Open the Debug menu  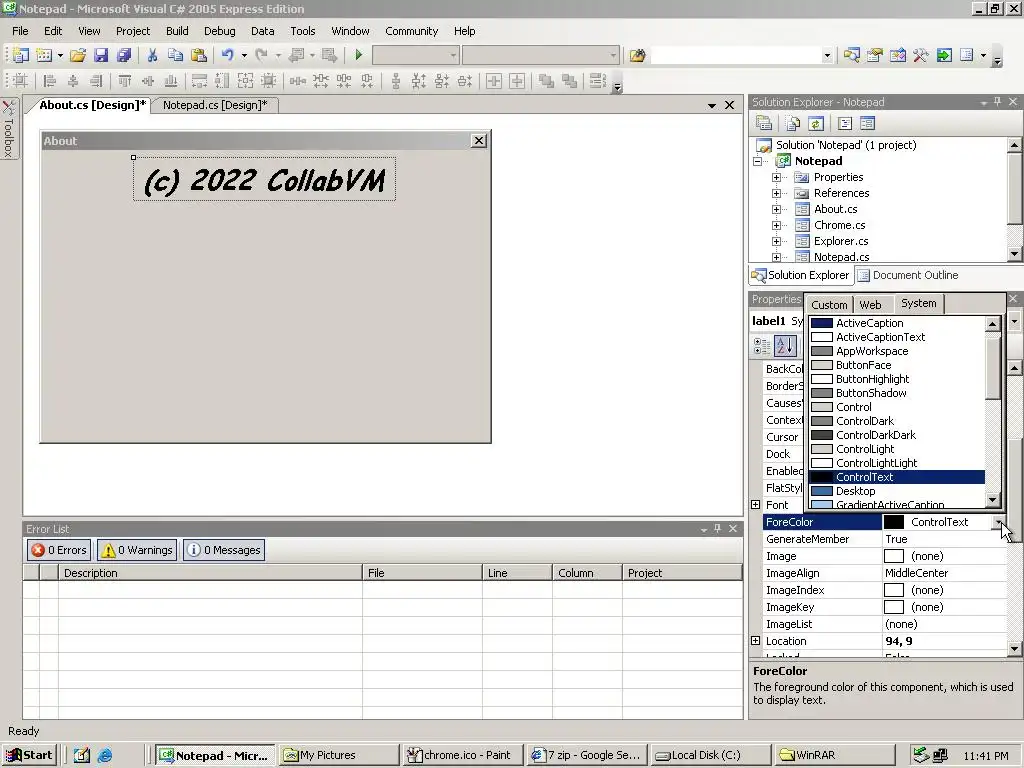click(x=219, y=31)
